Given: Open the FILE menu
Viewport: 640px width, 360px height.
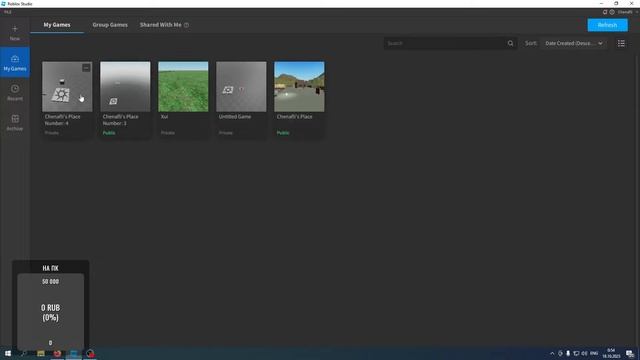Looking at the screenshot, I should pyautogui.click(x=8, y=12).
